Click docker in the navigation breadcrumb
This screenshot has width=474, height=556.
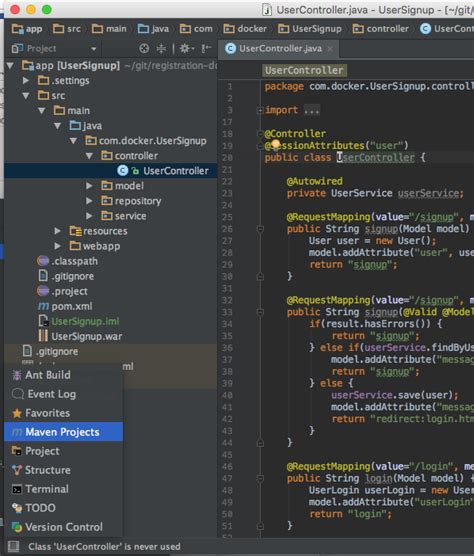tap(245, 29)
